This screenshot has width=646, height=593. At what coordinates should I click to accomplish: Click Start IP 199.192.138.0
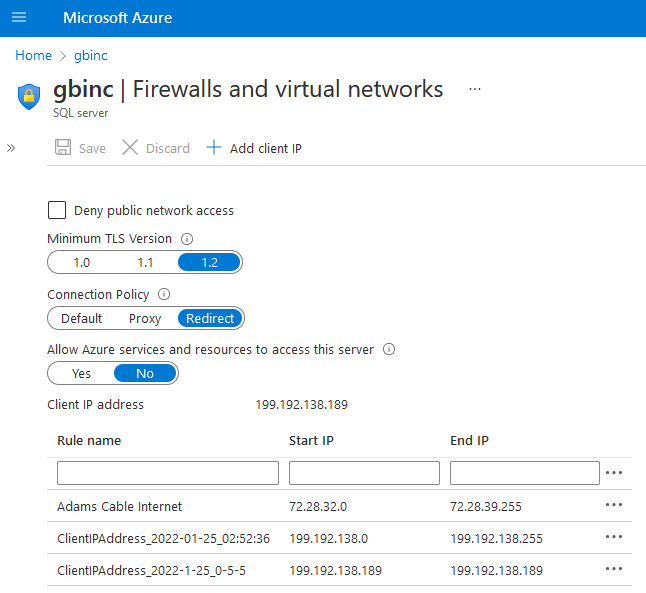coord(329,538)
